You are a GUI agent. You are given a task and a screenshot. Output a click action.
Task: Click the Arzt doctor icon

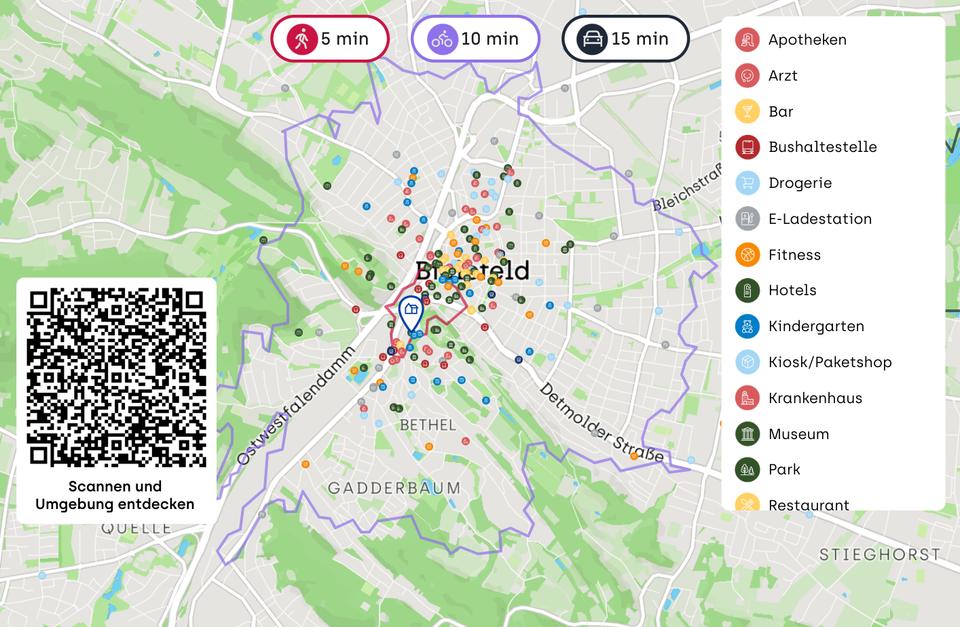[x=747, y=76]
